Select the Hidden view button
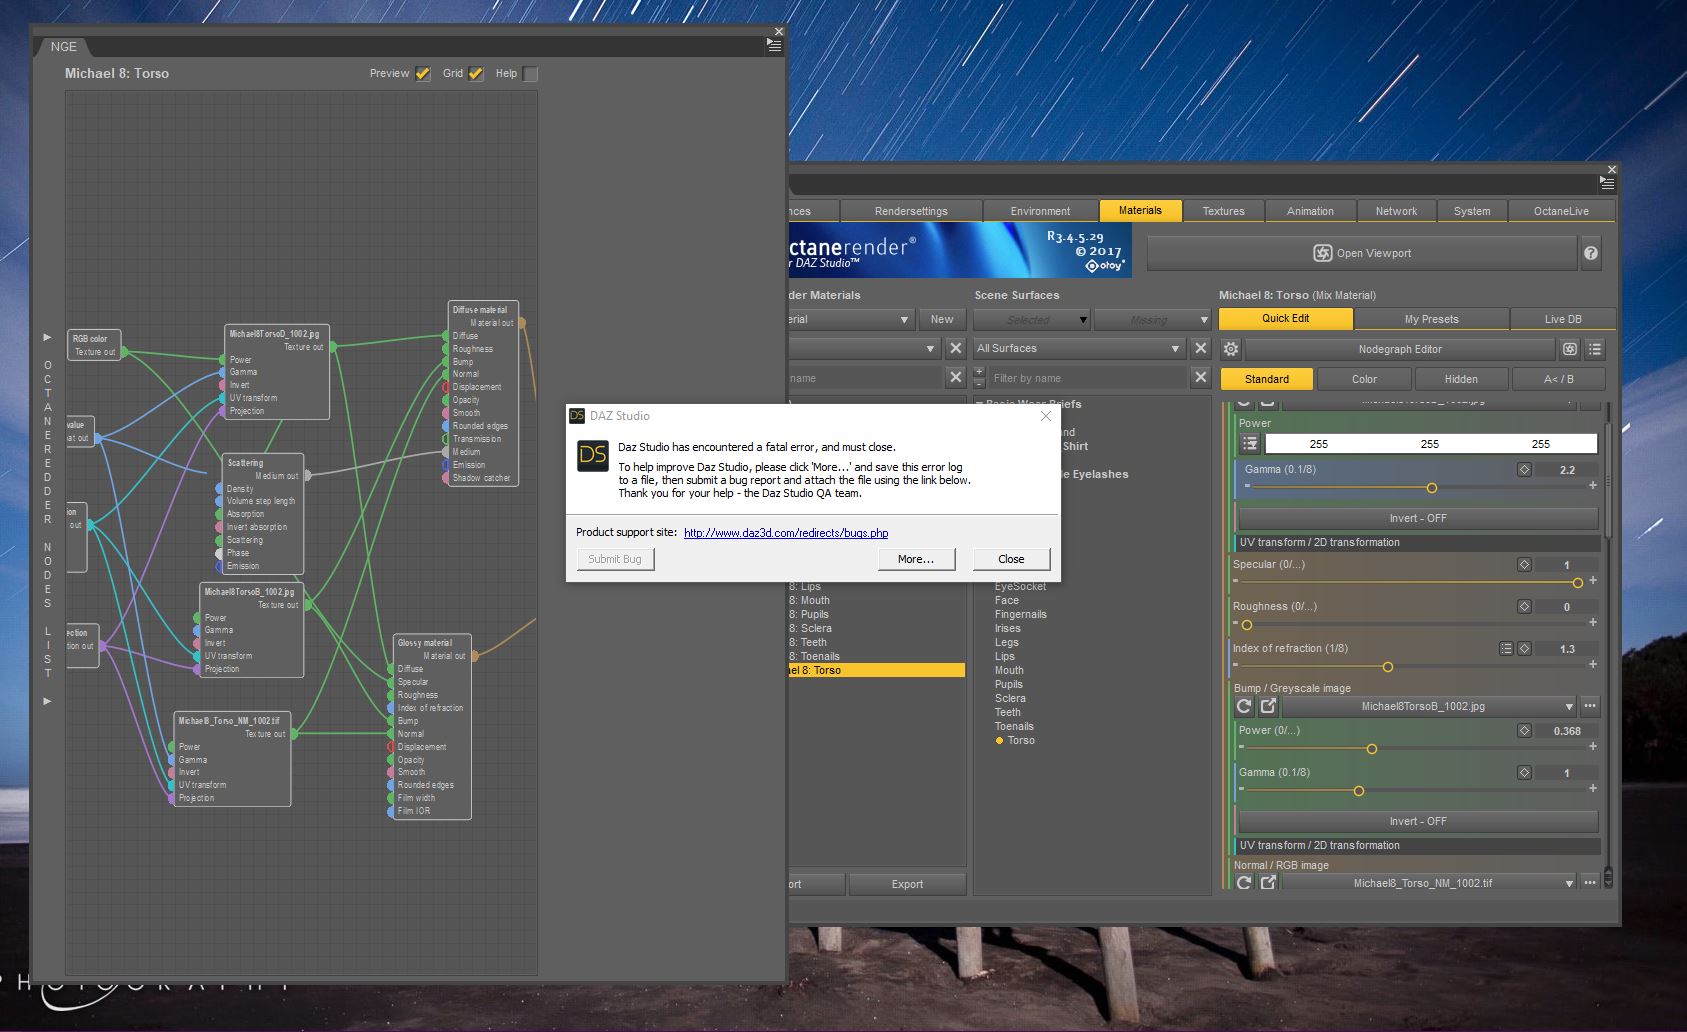This screenshot has width=1687, height=1032. 1460,379
